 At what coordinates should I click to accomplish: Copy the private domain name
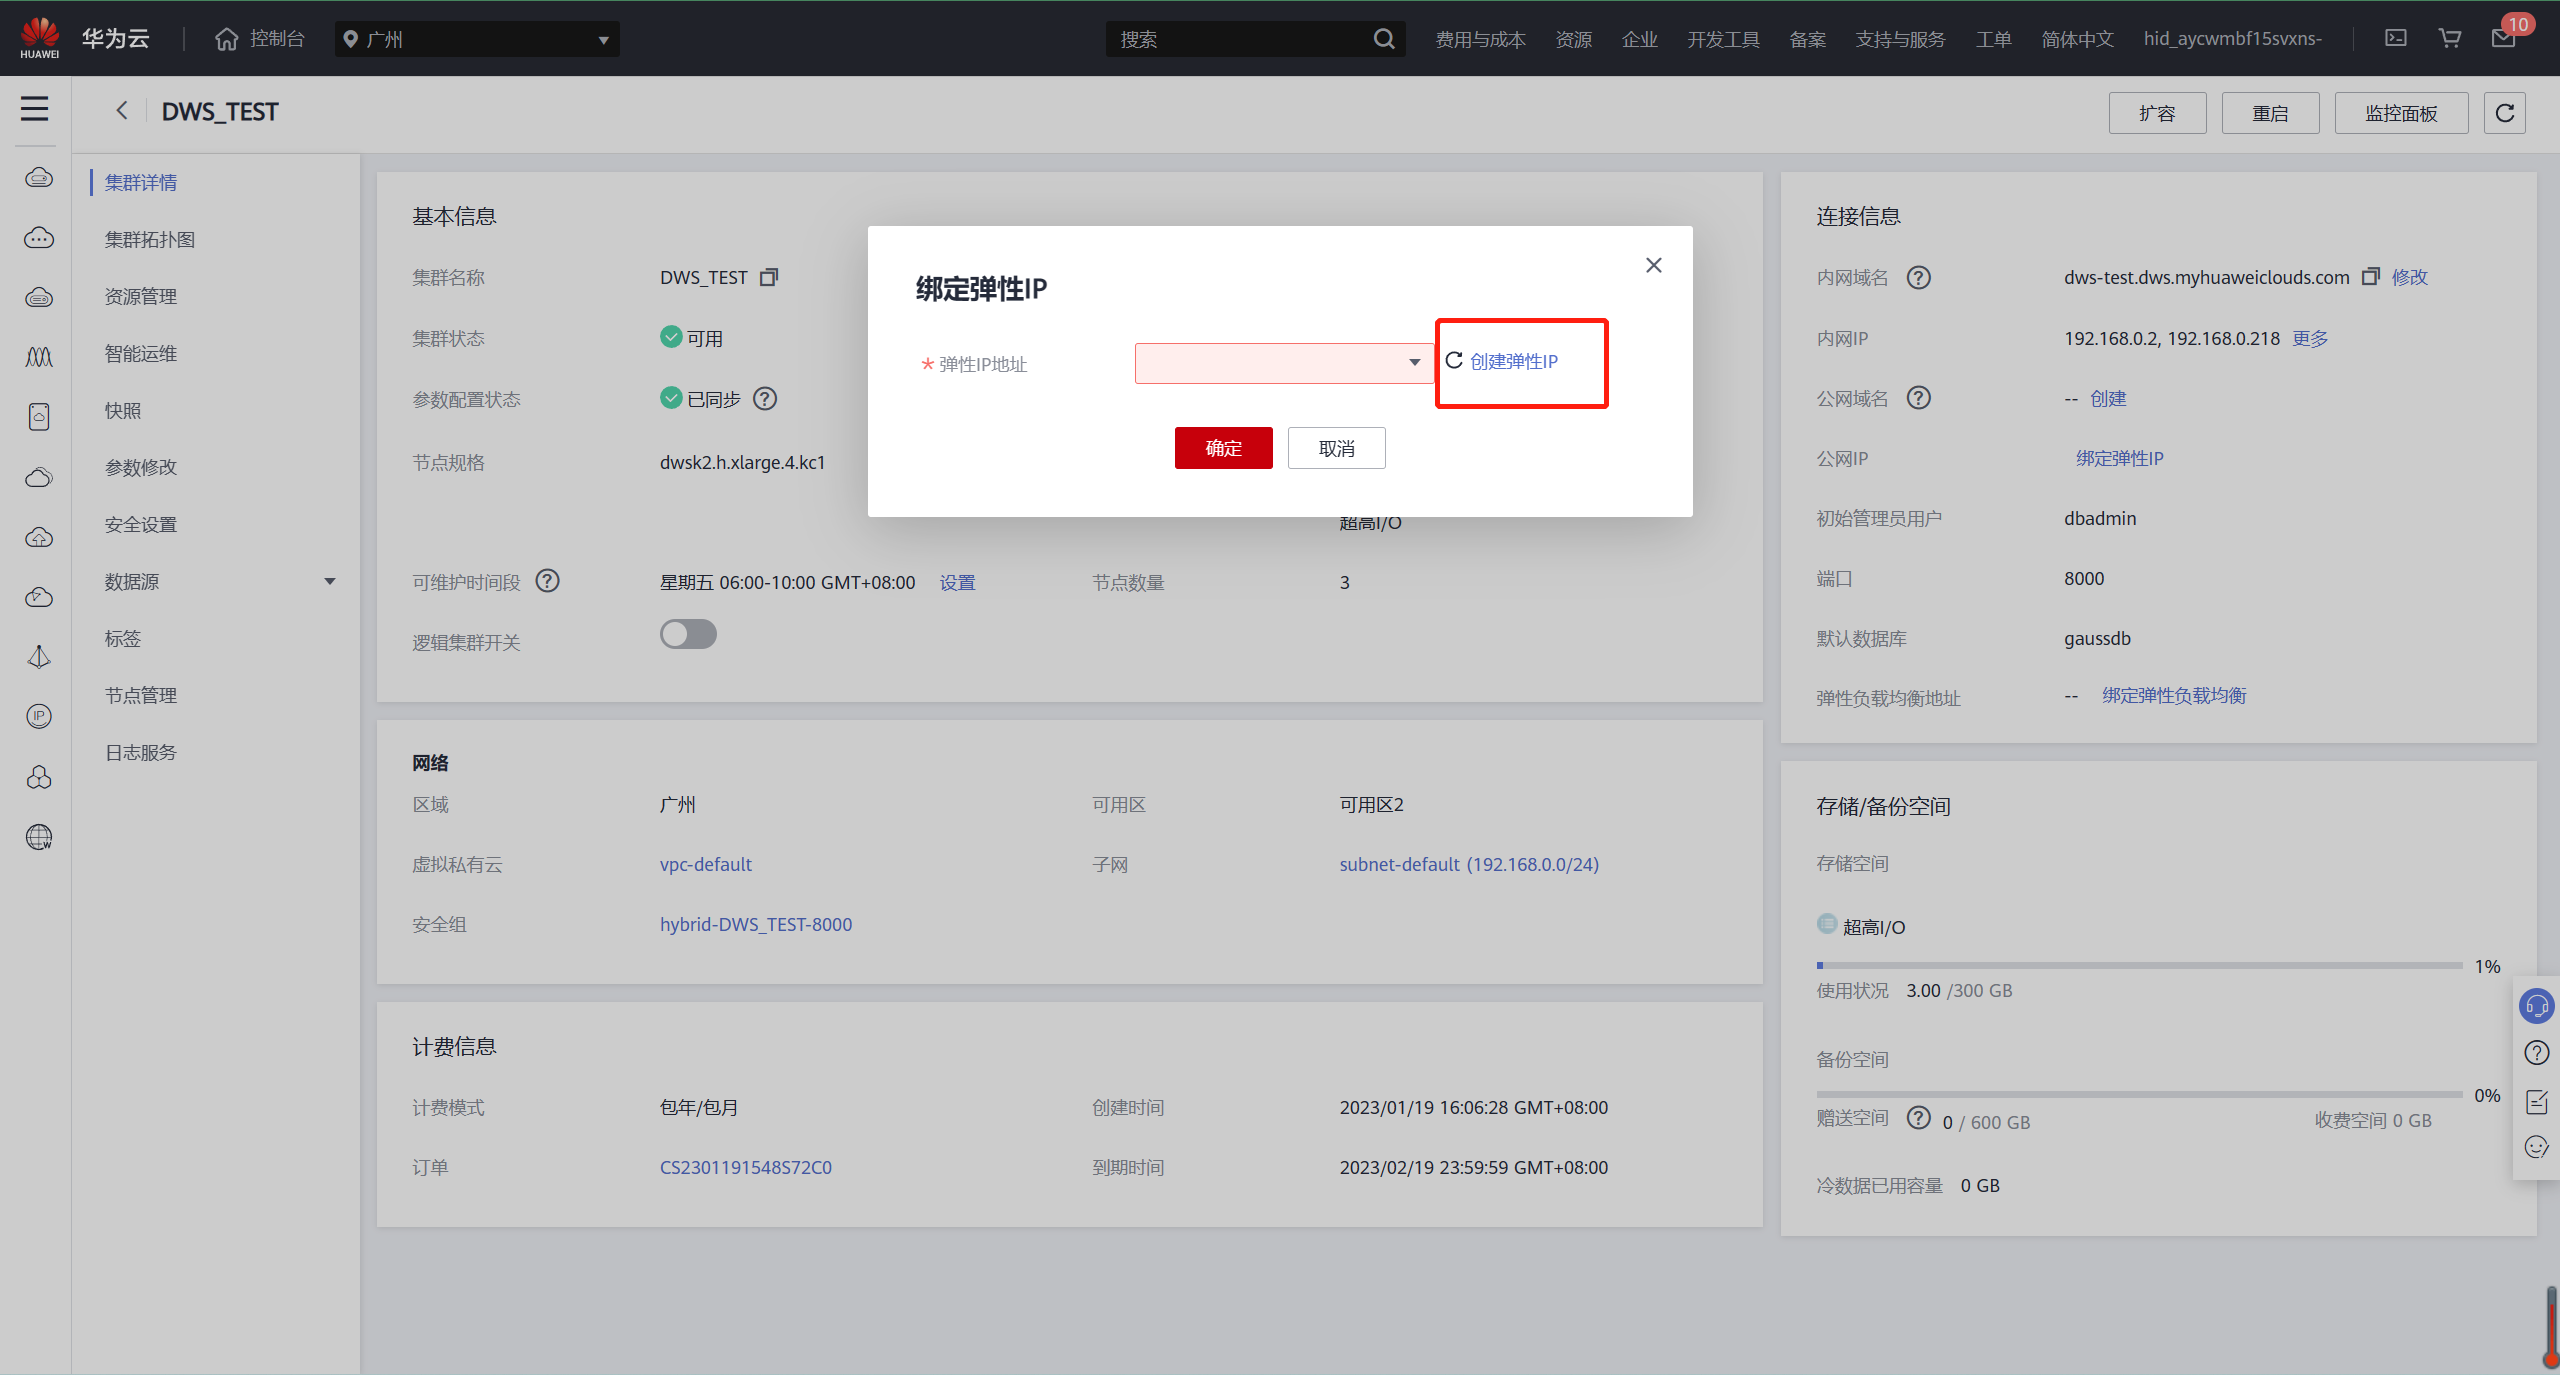pyautogui.click(x=2370, y=277)
